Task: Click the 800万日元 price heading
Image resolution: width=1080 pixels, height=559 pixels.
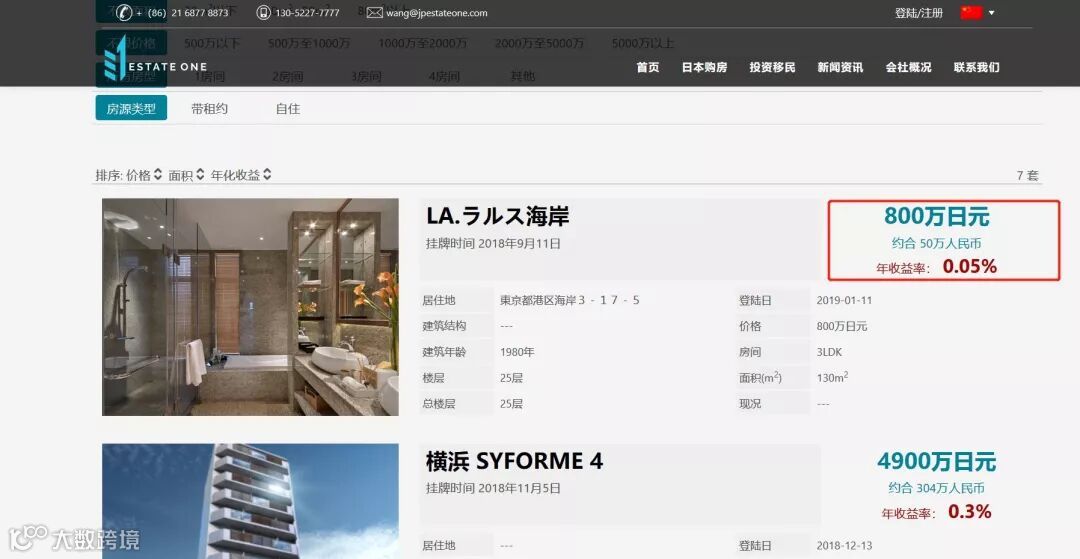Action: click(937, 216)
